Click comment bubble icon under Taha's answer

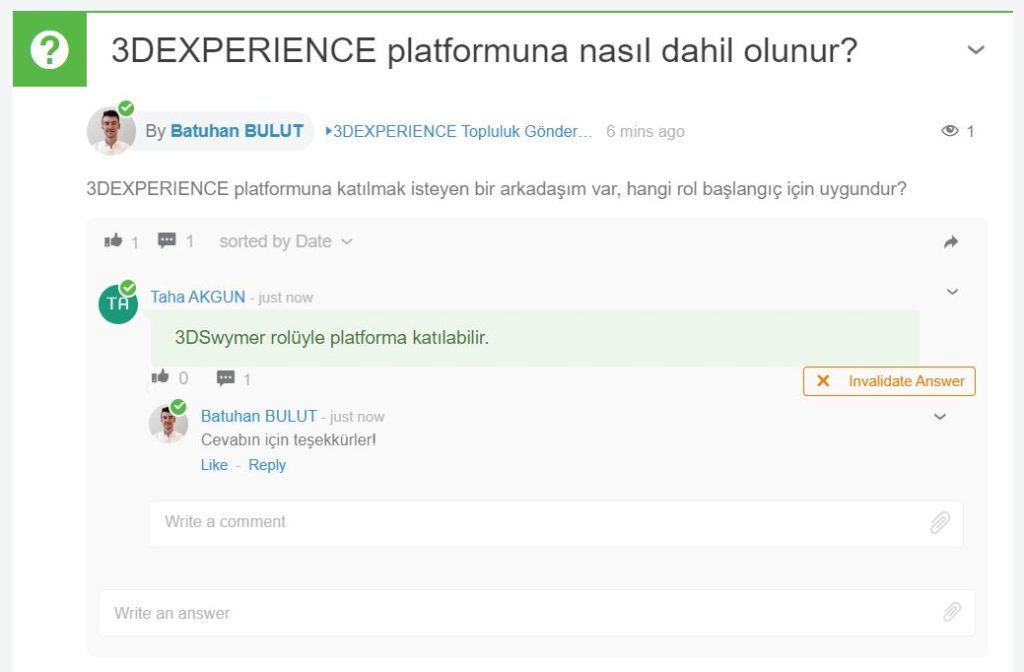(226, 378)
